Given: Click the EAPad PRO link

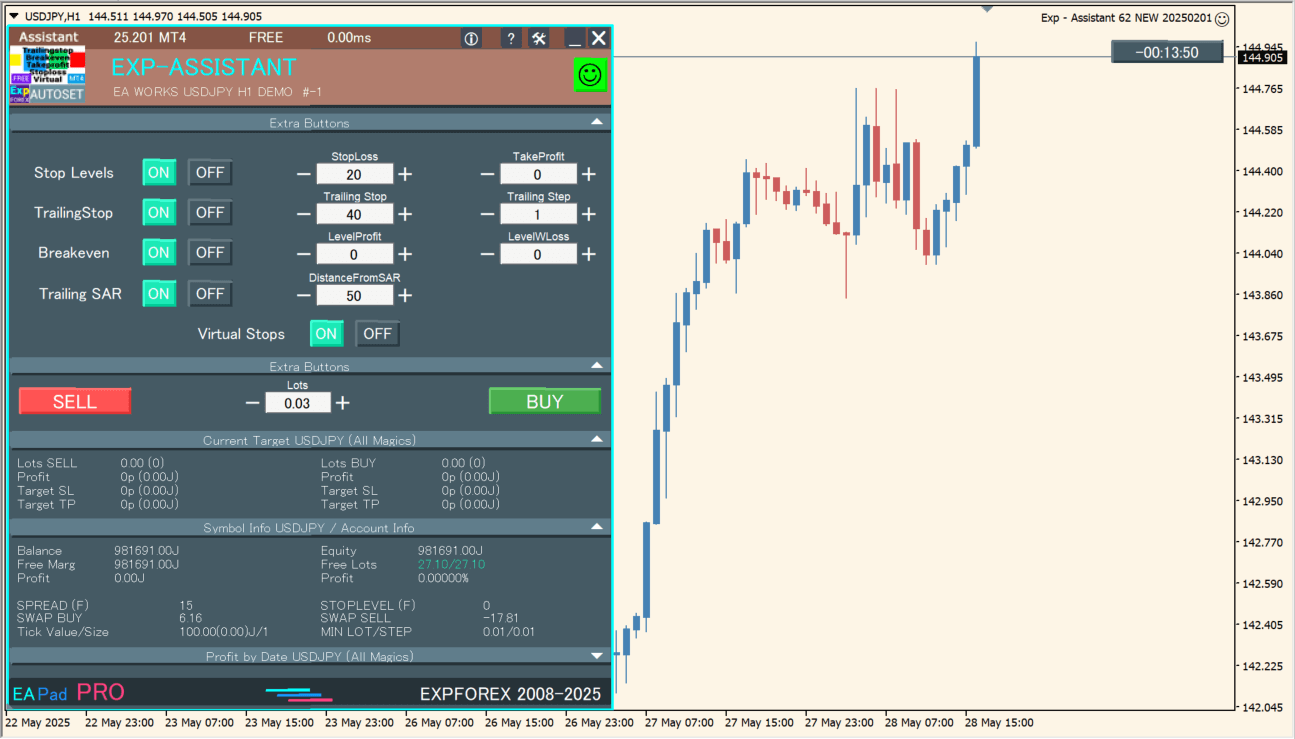Looking at the screenshot, I should point(68,692).
